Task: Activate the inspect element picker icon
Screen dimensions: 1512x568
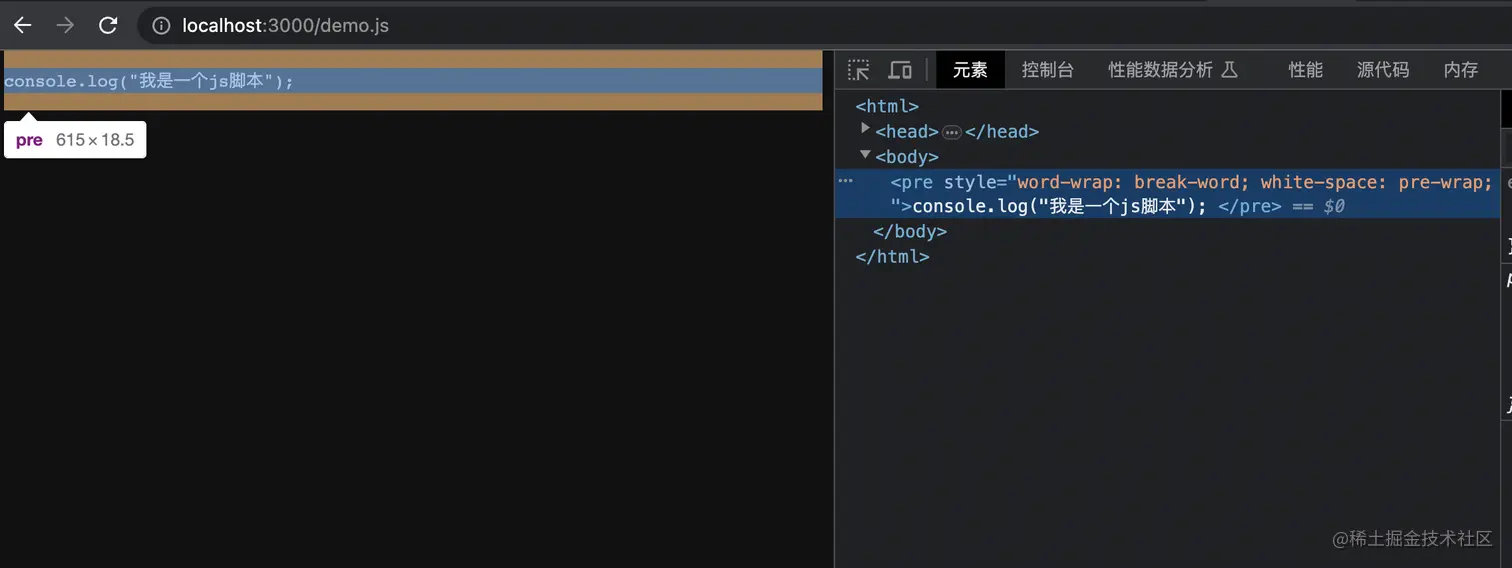Action: tap(859, 70)
